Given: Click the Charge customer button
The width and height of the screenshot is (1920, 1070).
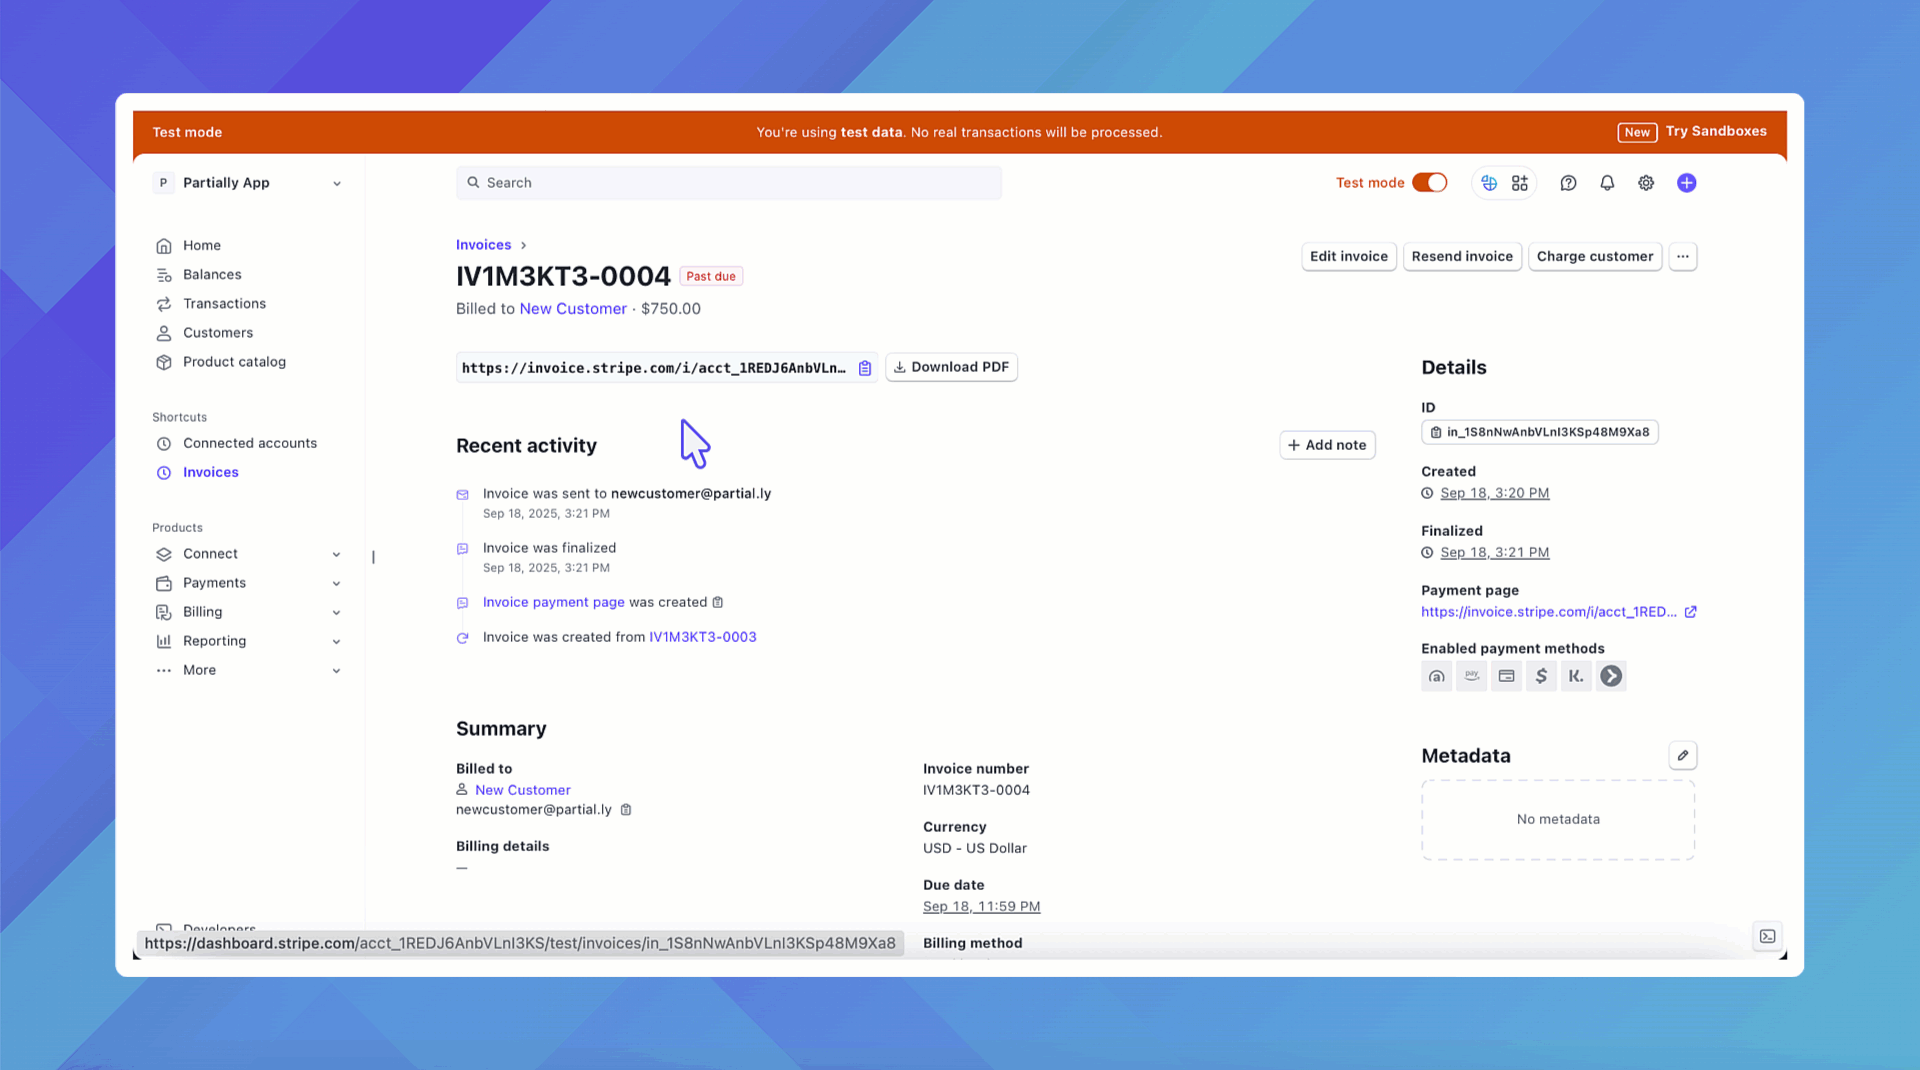Looking at the screenshot, I should click(x=1594, y=257).
